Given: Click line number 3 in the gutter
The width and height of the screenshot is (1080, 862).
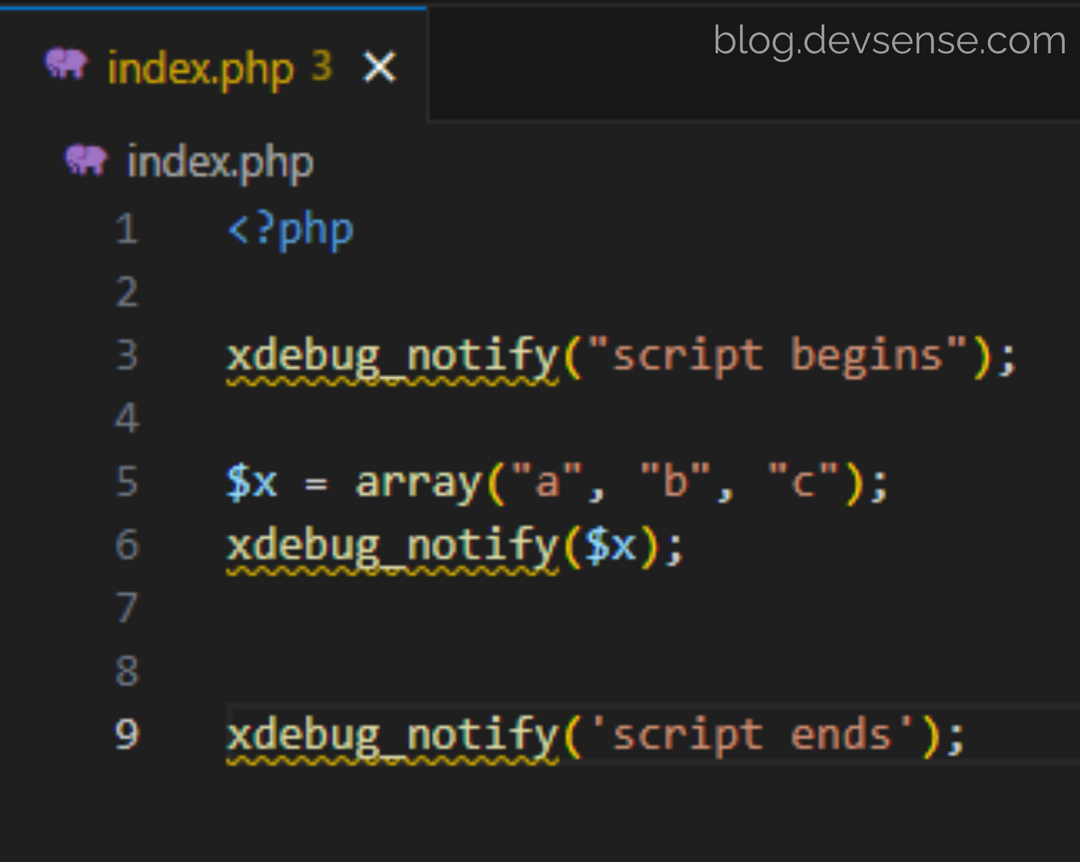Looking at the screenshot, I should click(126, 355).
